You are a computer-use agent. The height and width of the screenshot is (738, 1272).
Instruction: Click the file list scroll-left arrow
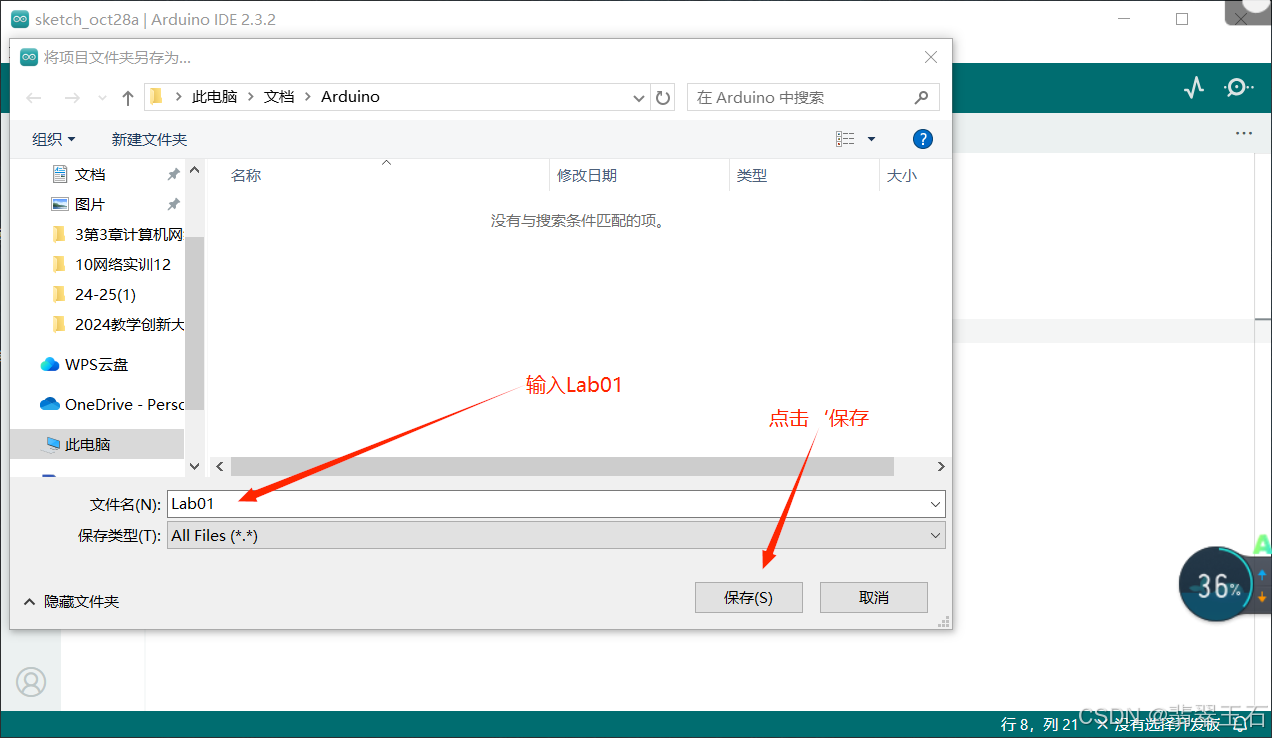click(221, 466)
